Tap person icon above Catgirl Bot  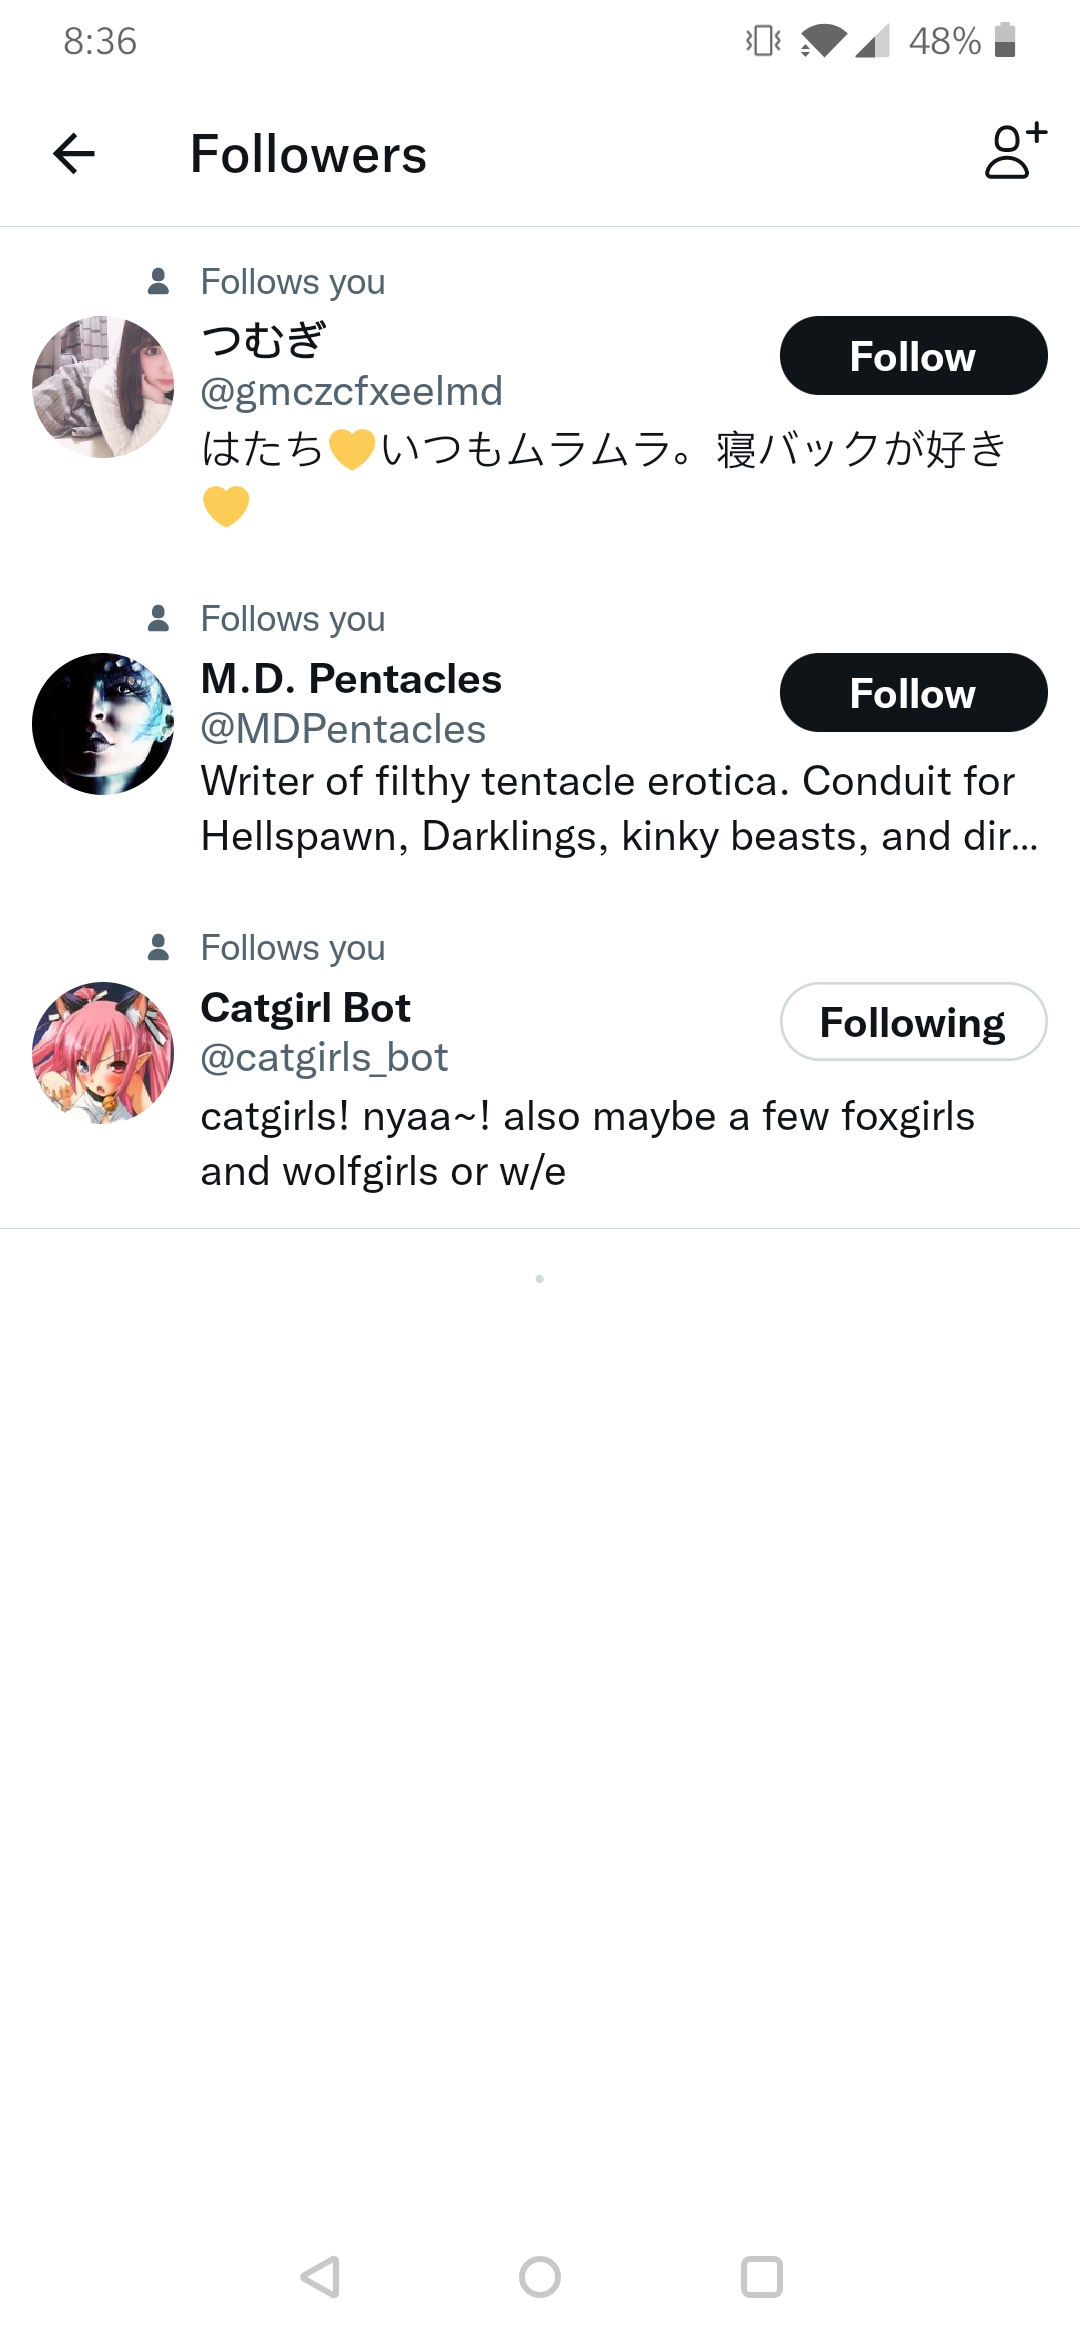[x=158, y=947]
